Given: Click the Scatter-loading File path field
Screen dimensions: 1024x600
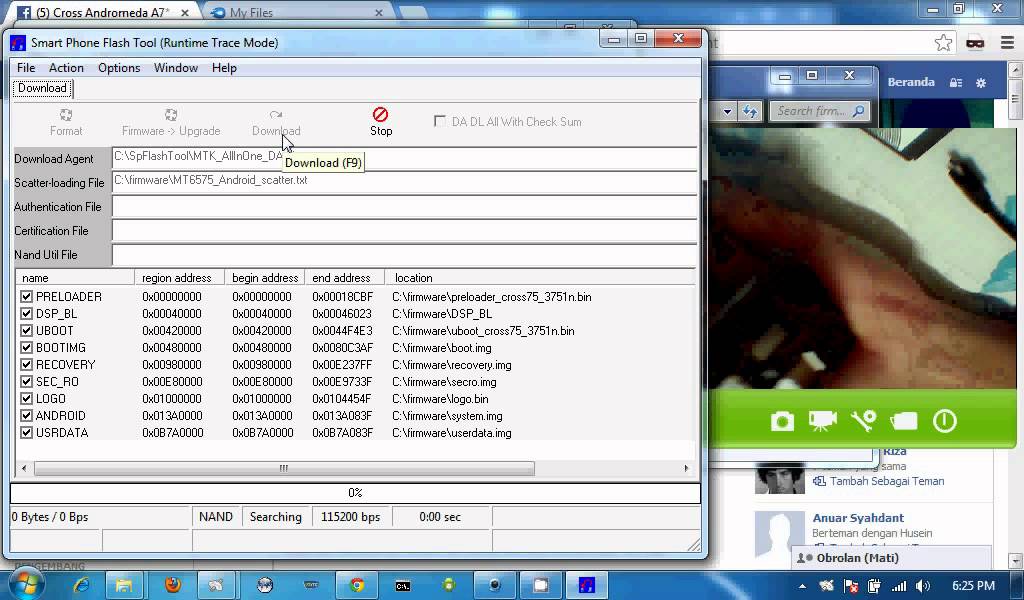Looking at the screenshot, I should pyautogui.click(x=405, y=182).
